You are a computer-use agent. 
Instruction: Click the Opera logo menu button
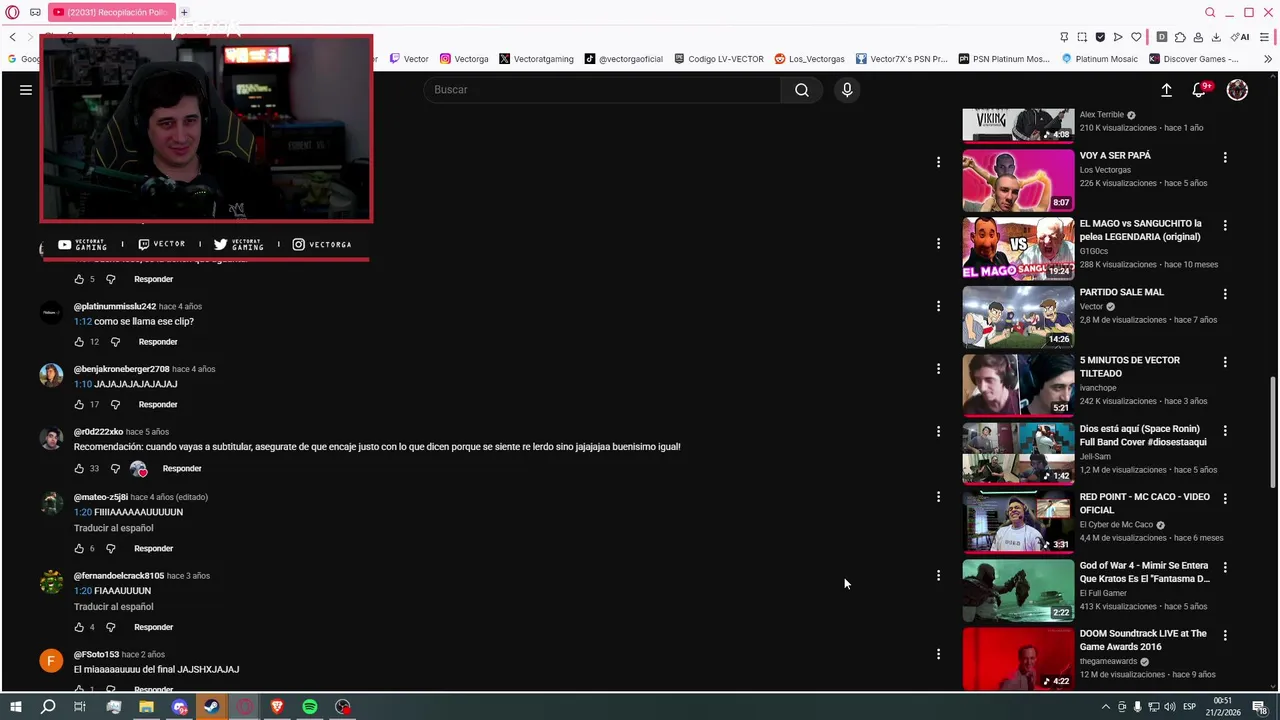(x=12, y=12)
